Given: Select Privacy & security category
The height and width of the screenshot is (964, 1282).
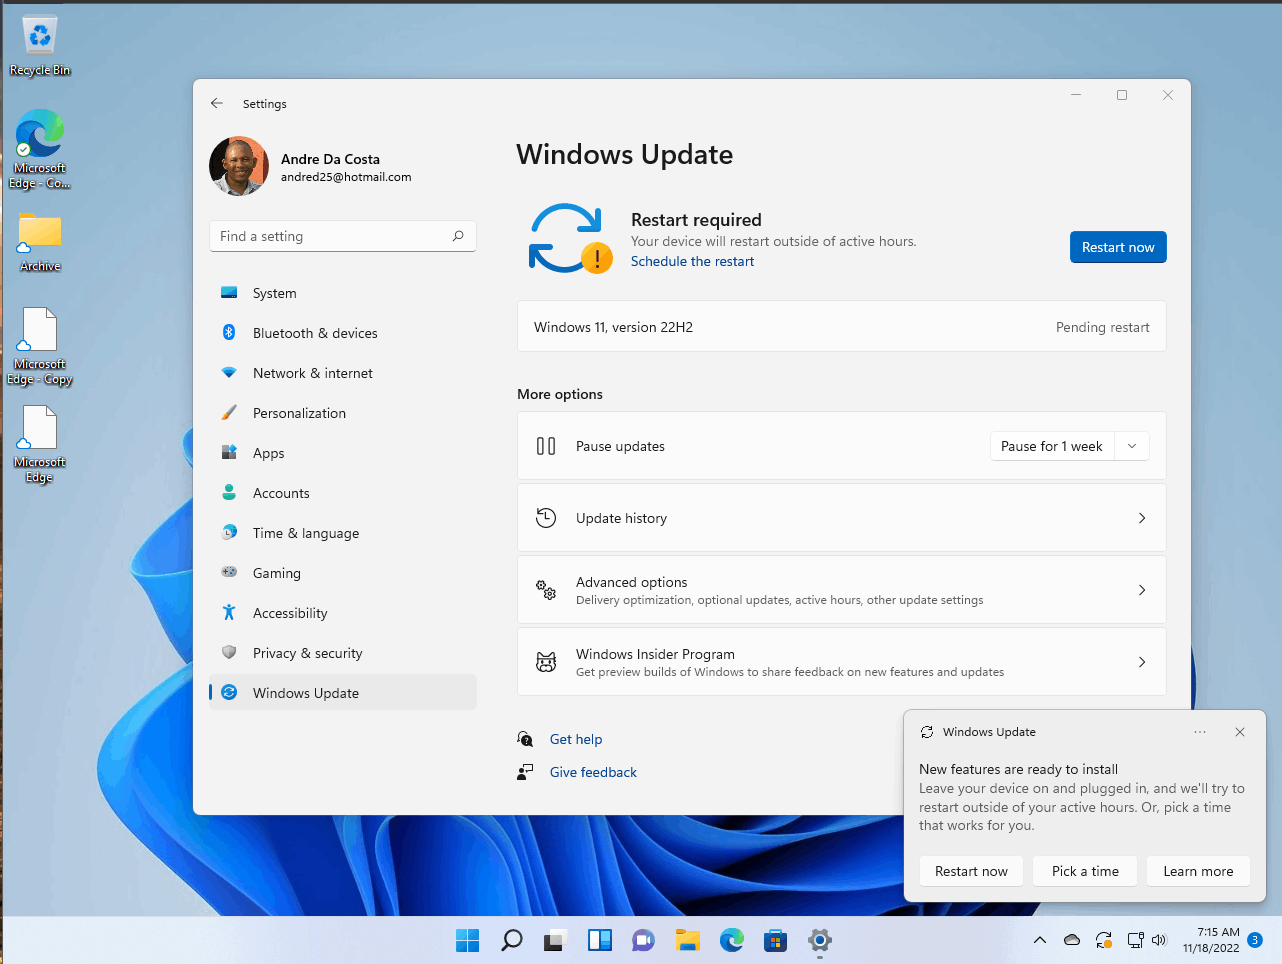Looking at the screenshot, I should click(343, 653).
